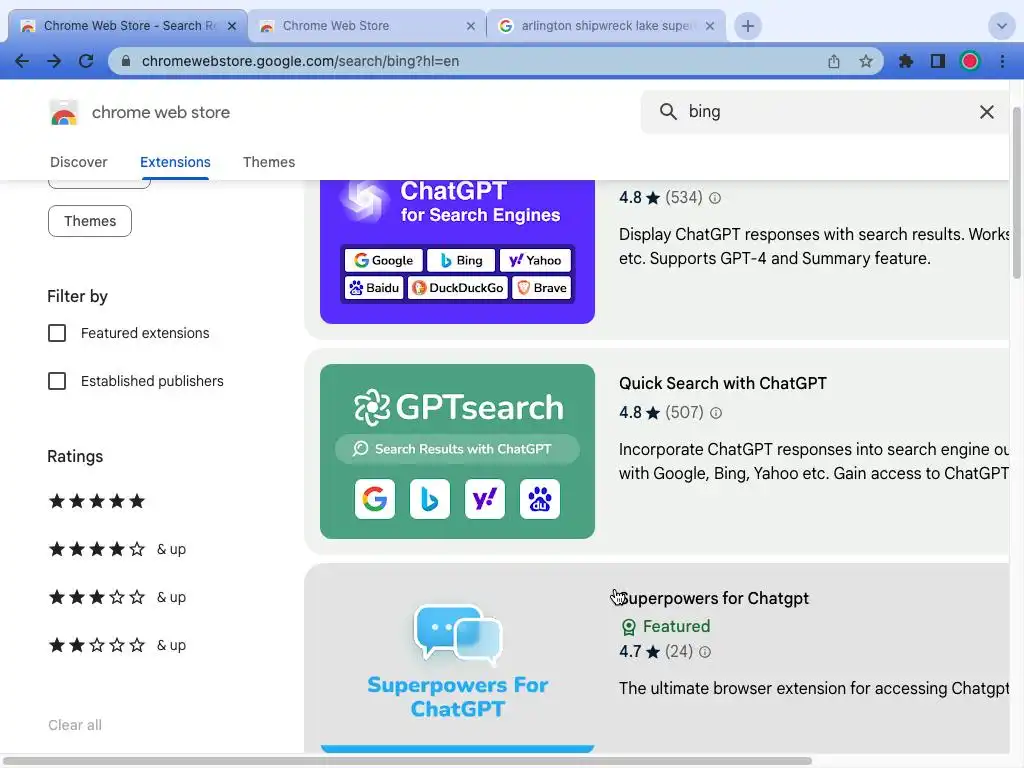This screenshot has height=768, width=1024.
Task: Click the Ratings heading
Action: (x=75, y=456)
